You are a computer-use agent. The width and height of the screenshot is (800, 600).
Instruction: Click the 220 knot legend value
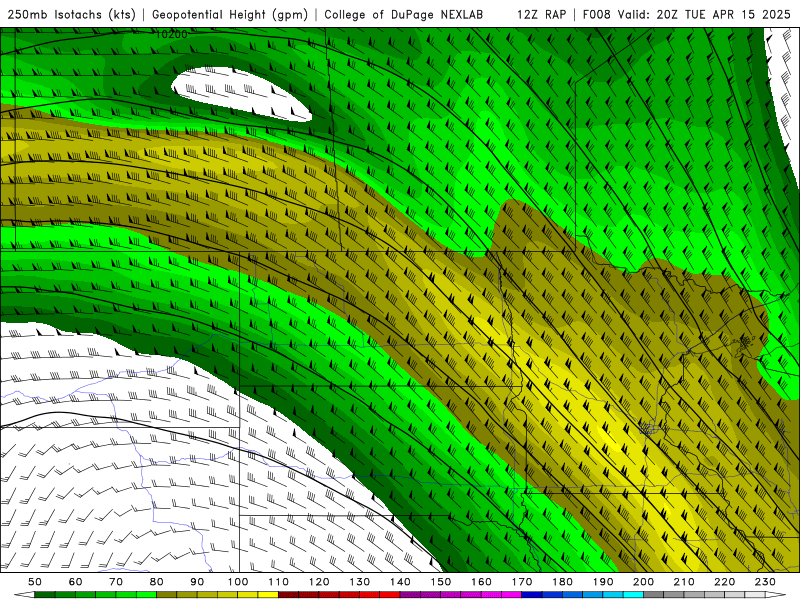(x=725, y=582)
